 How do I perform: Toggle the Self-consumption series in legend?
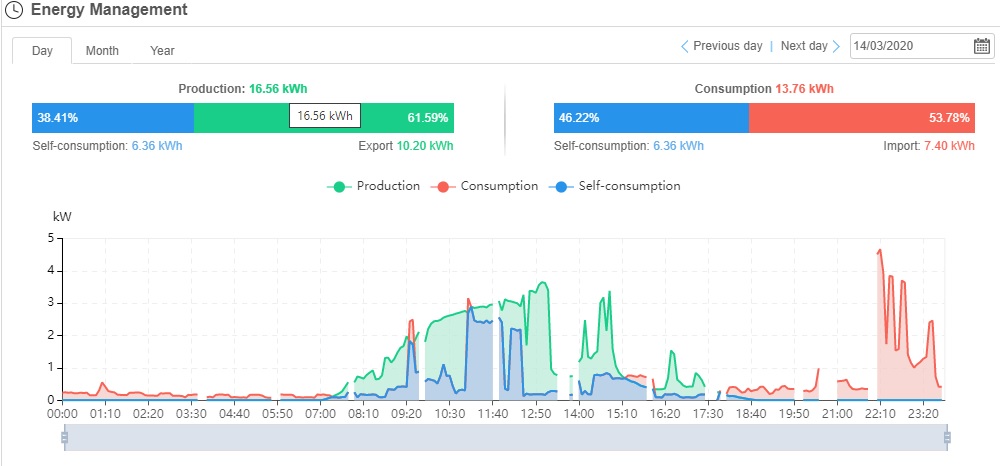[614, 186]
